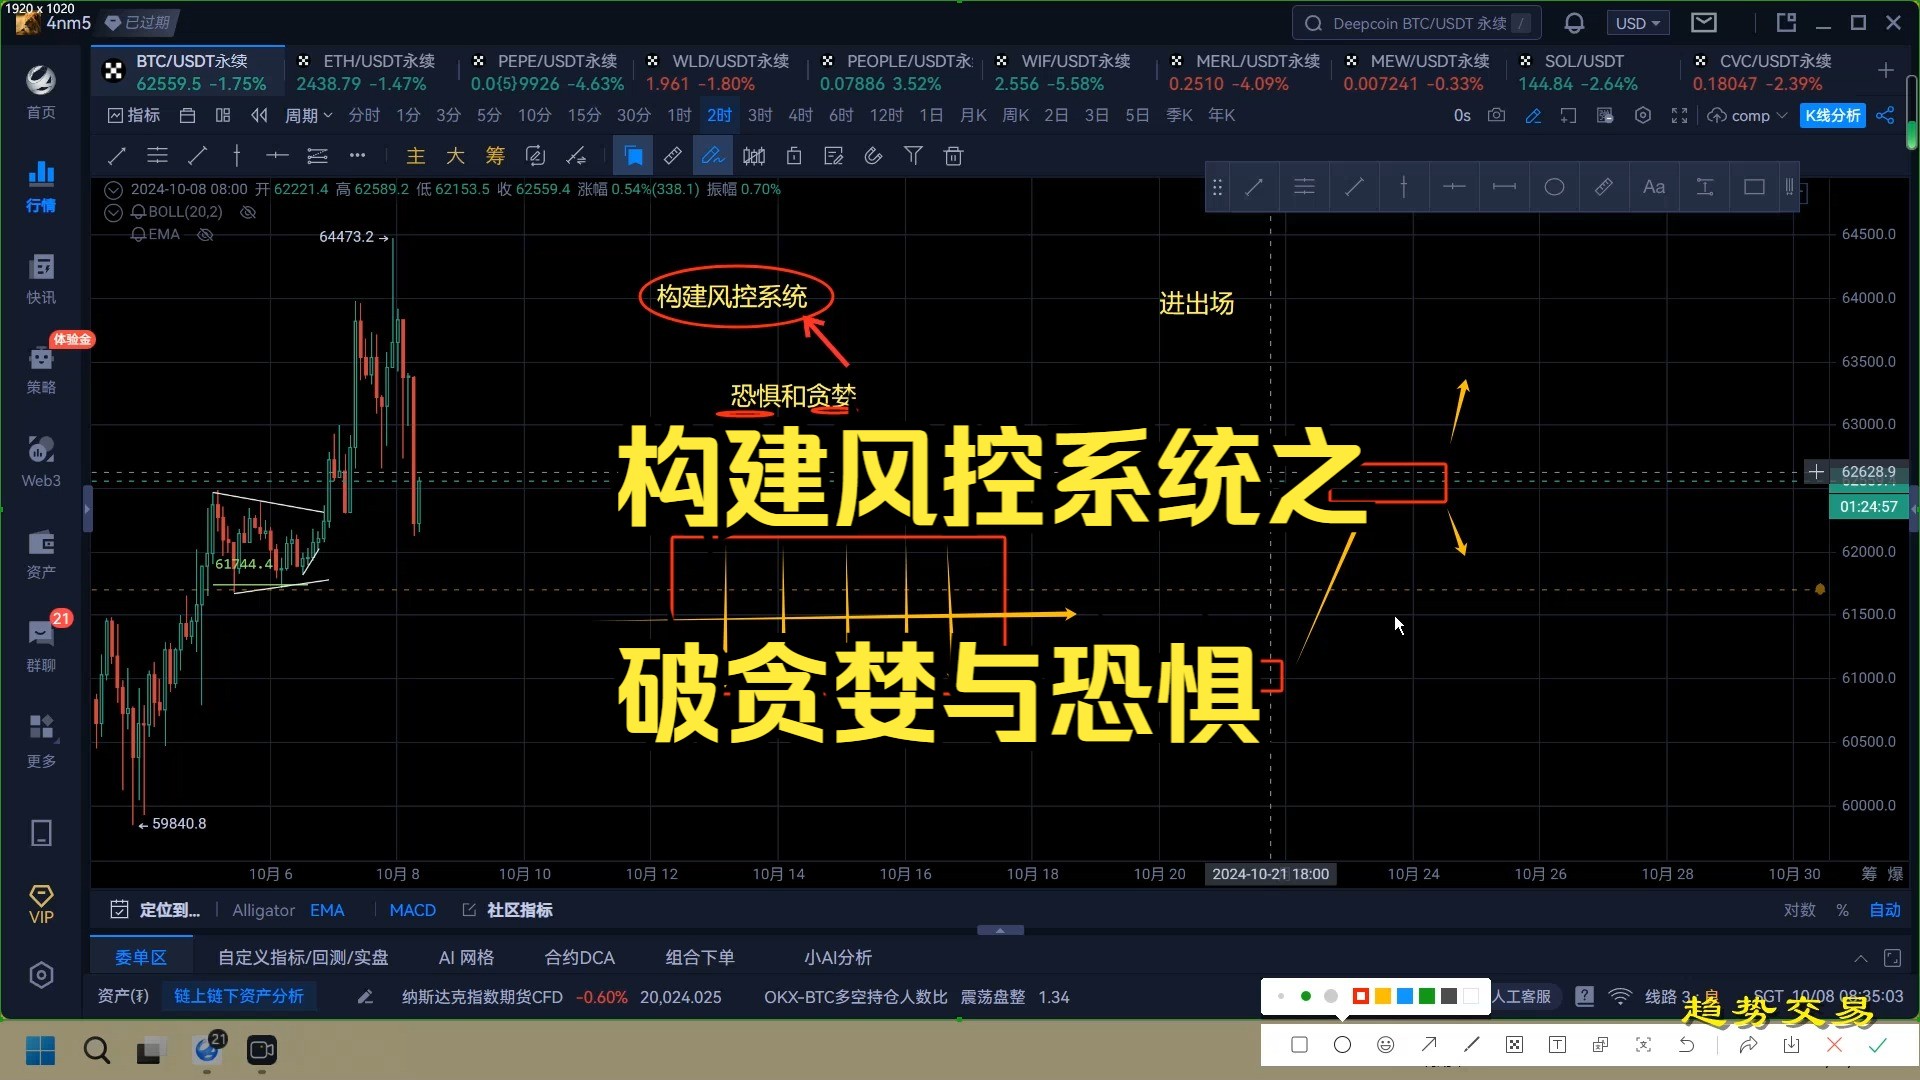Screen dimensions: 1920x1080
Task: Click the text annotation icon
Action: point(1654,187)
